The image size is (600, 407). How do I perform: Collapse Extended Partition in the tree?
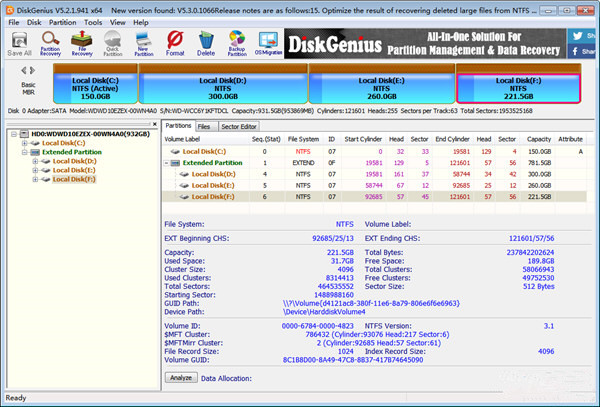tap(23, 152)
